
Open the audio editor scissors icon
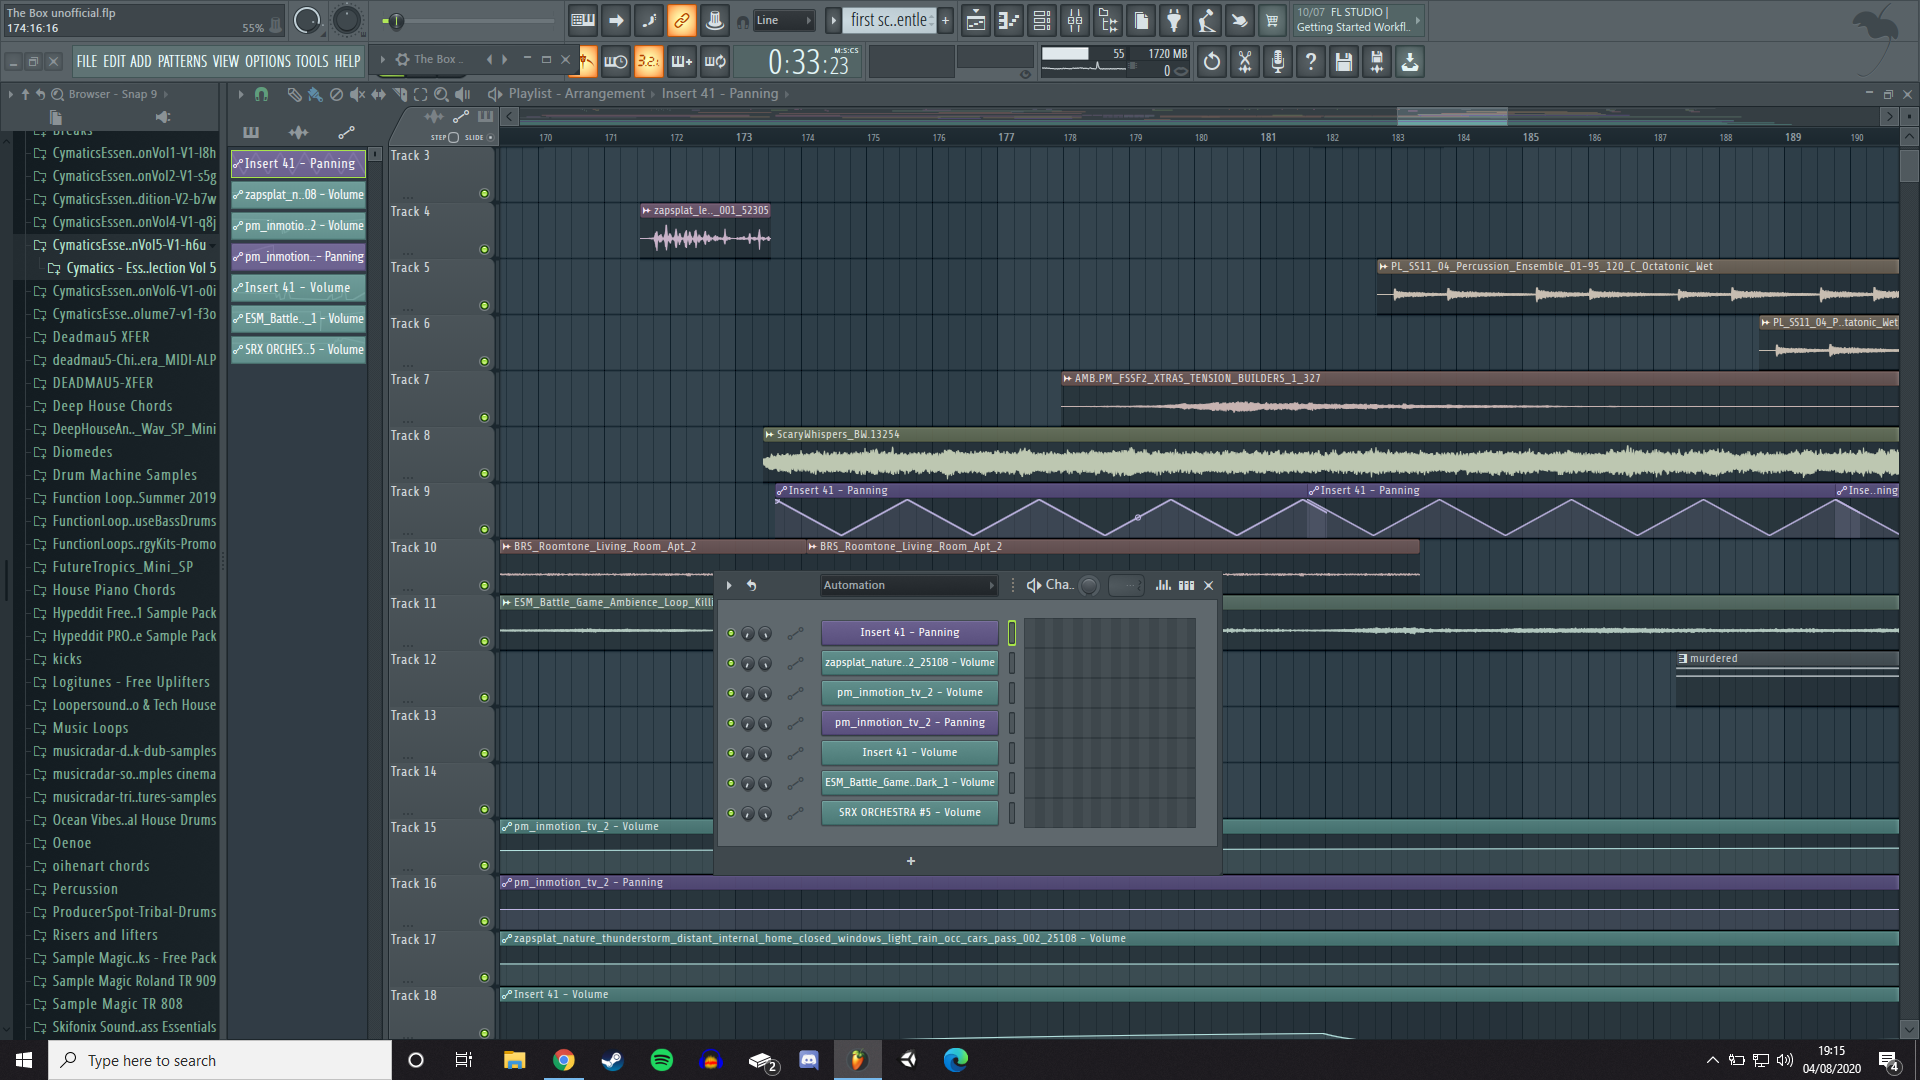pos(1245,62)
